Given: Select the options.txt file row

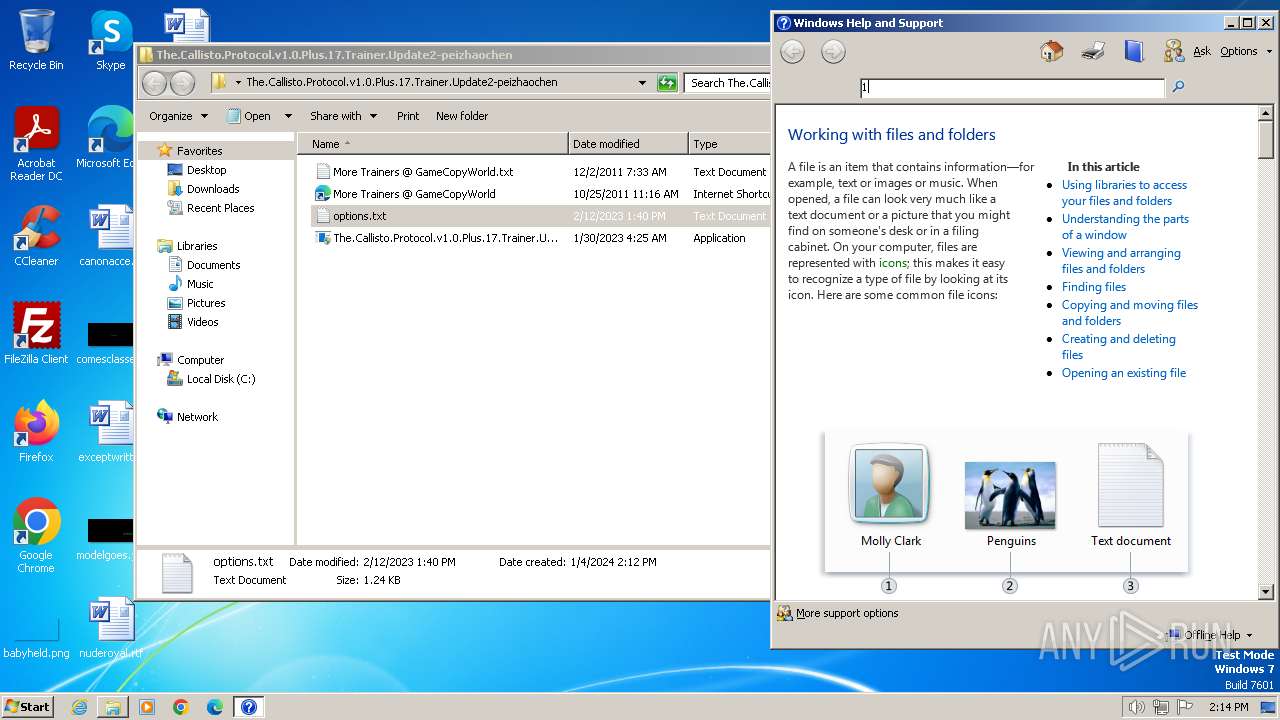Looking at the screenshot, I should tap(540, 216).
